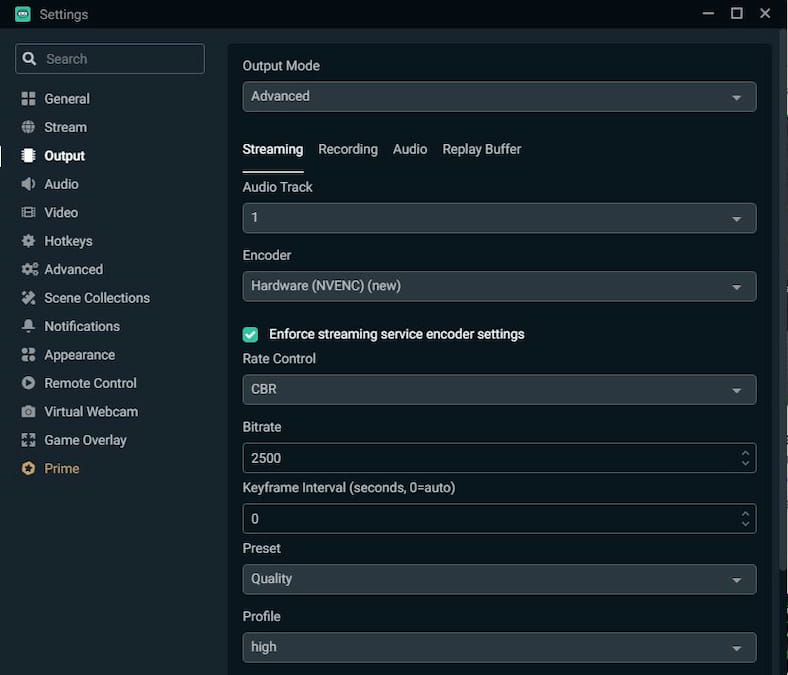The width and height of the screenshot is (788, 675).
Task: Expand the Preset Quality dropdown
Action: pyautogui.click(x=499, y=579)
